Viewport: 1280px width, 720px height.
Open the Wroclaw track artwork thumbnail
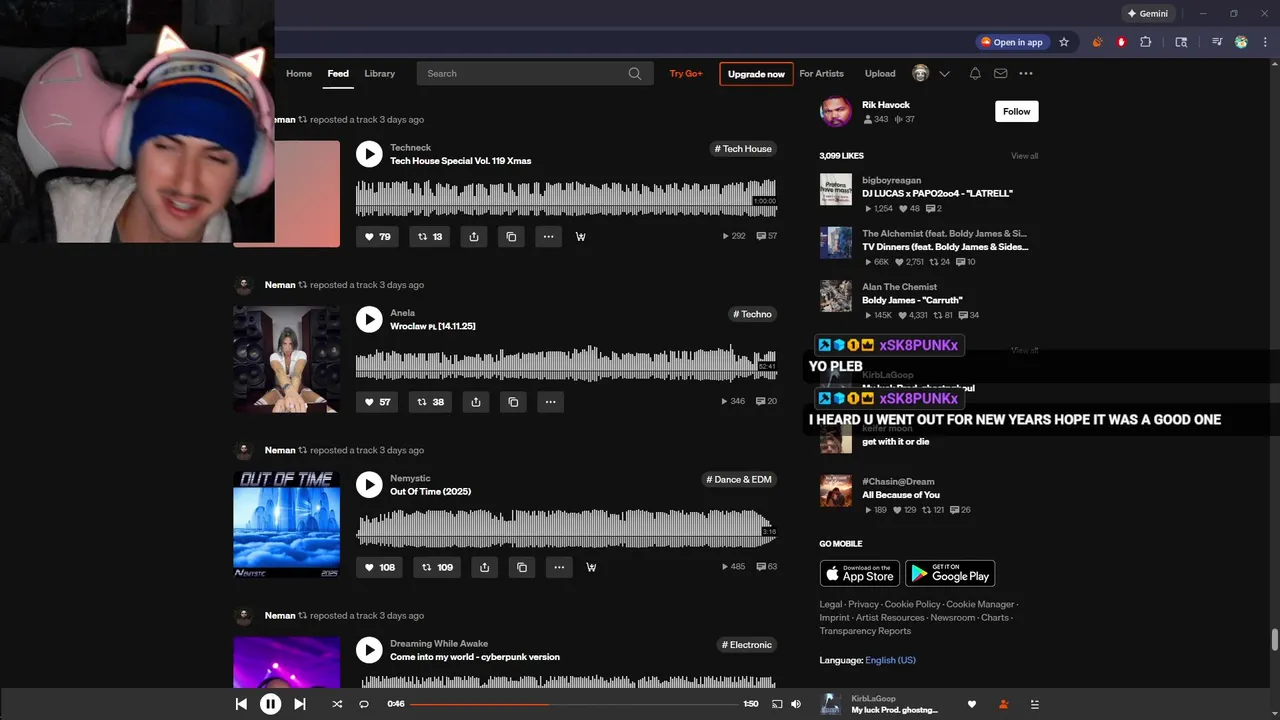286,359
